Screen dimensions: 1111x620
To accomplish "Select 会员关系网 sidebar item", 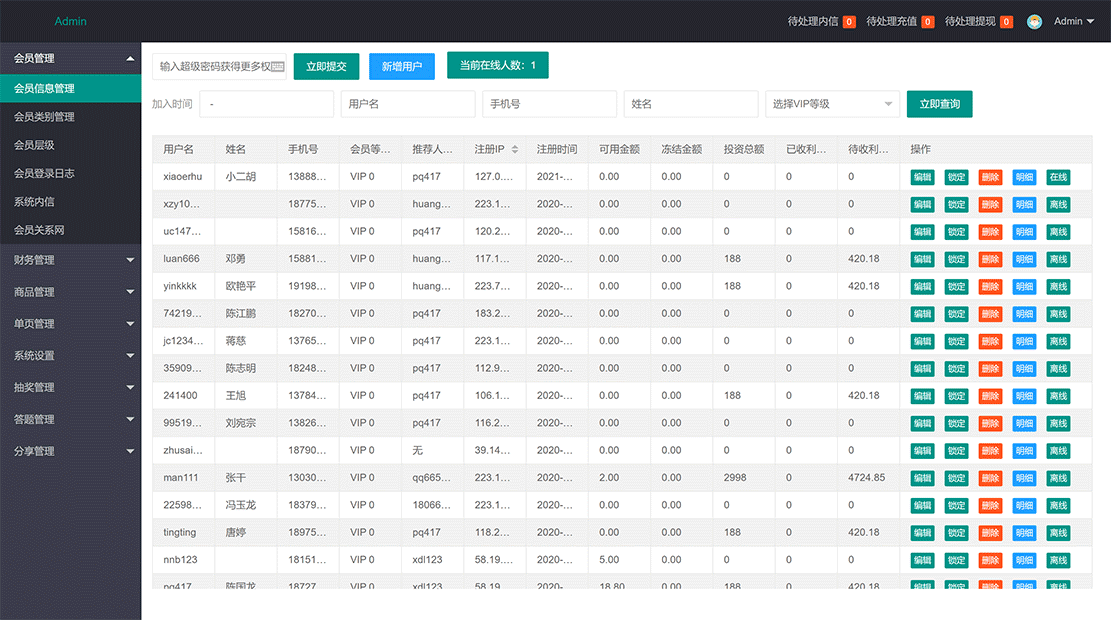I will (x=39, y=230).
